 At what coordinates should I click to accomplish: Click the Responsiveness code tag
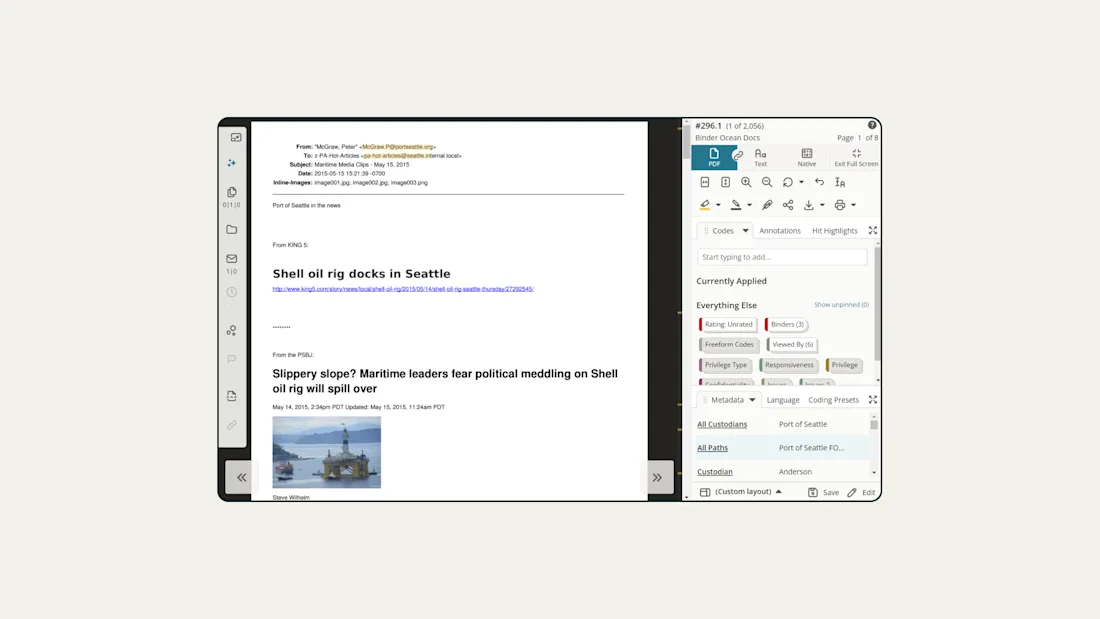click(789, 365)
